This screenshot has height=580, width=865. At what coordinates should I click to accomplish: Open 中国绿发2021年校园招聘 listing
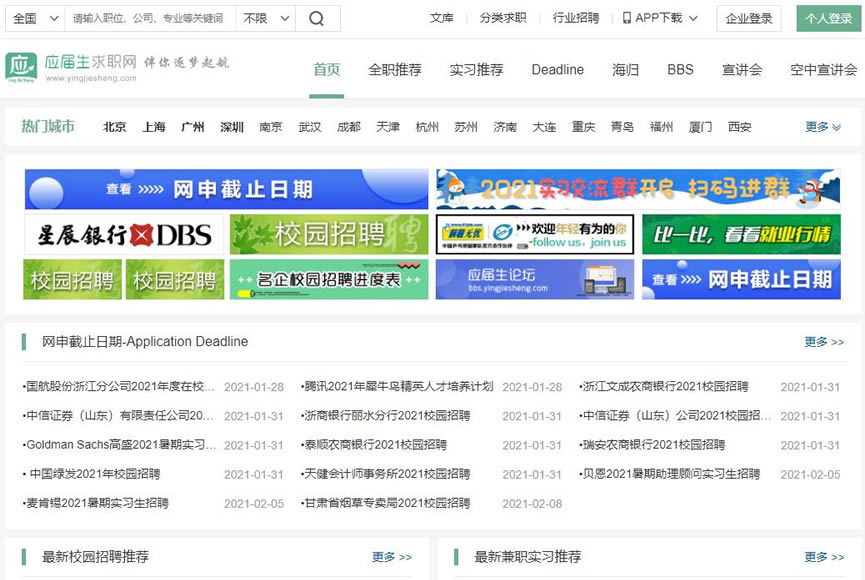click(x=92, y=474)
